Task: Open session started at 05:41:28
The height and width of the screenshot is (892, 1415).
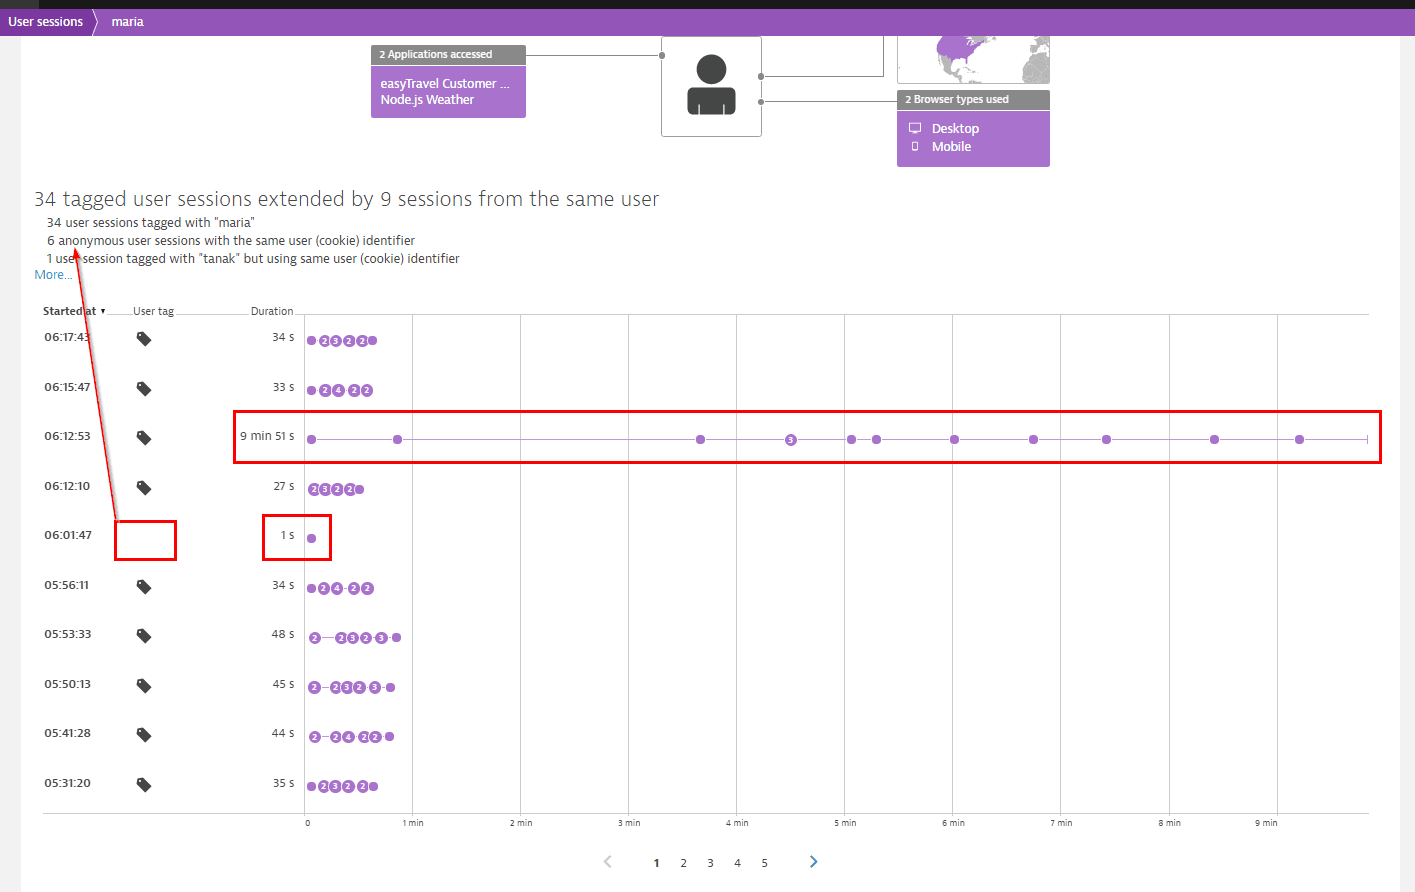Action: (x=67, y=733)
